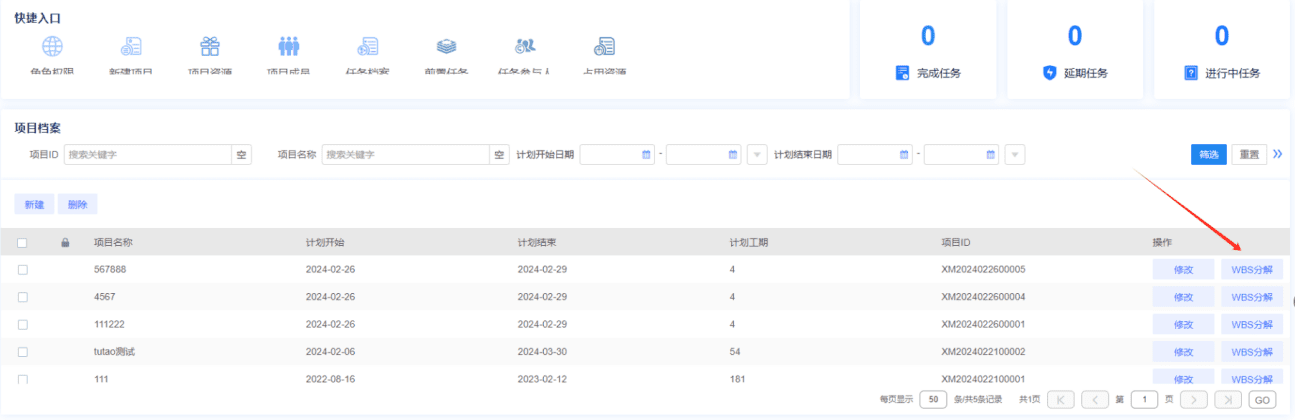Click the 完成任务 card icon
Screen dimensions: 1295x420
tap(902, 73)
